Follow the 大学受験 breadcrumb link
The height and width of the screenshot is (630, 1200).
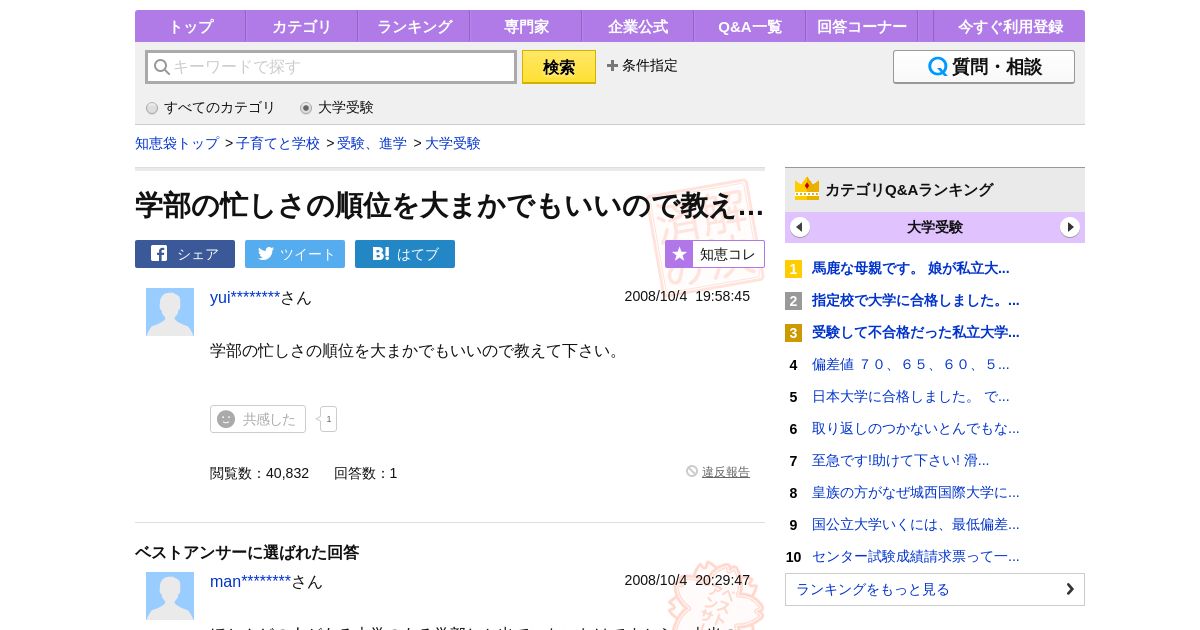[x=453, y=143]
